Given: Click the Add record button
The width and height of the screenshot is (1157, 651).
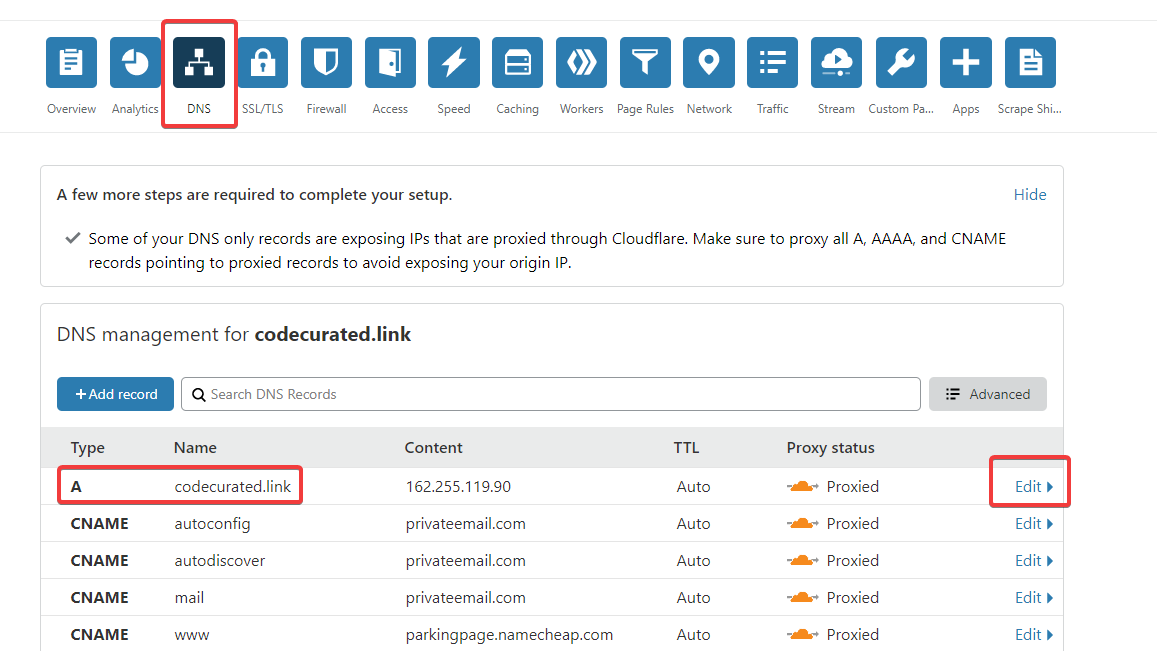Looking at the screenshot, I should 115,394.
